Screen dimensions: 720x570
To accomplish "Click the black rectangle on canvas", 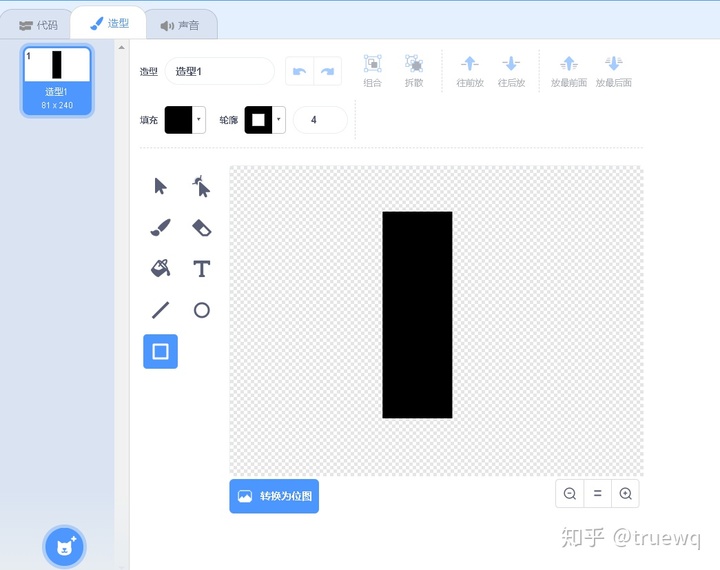I will [417, 315].
